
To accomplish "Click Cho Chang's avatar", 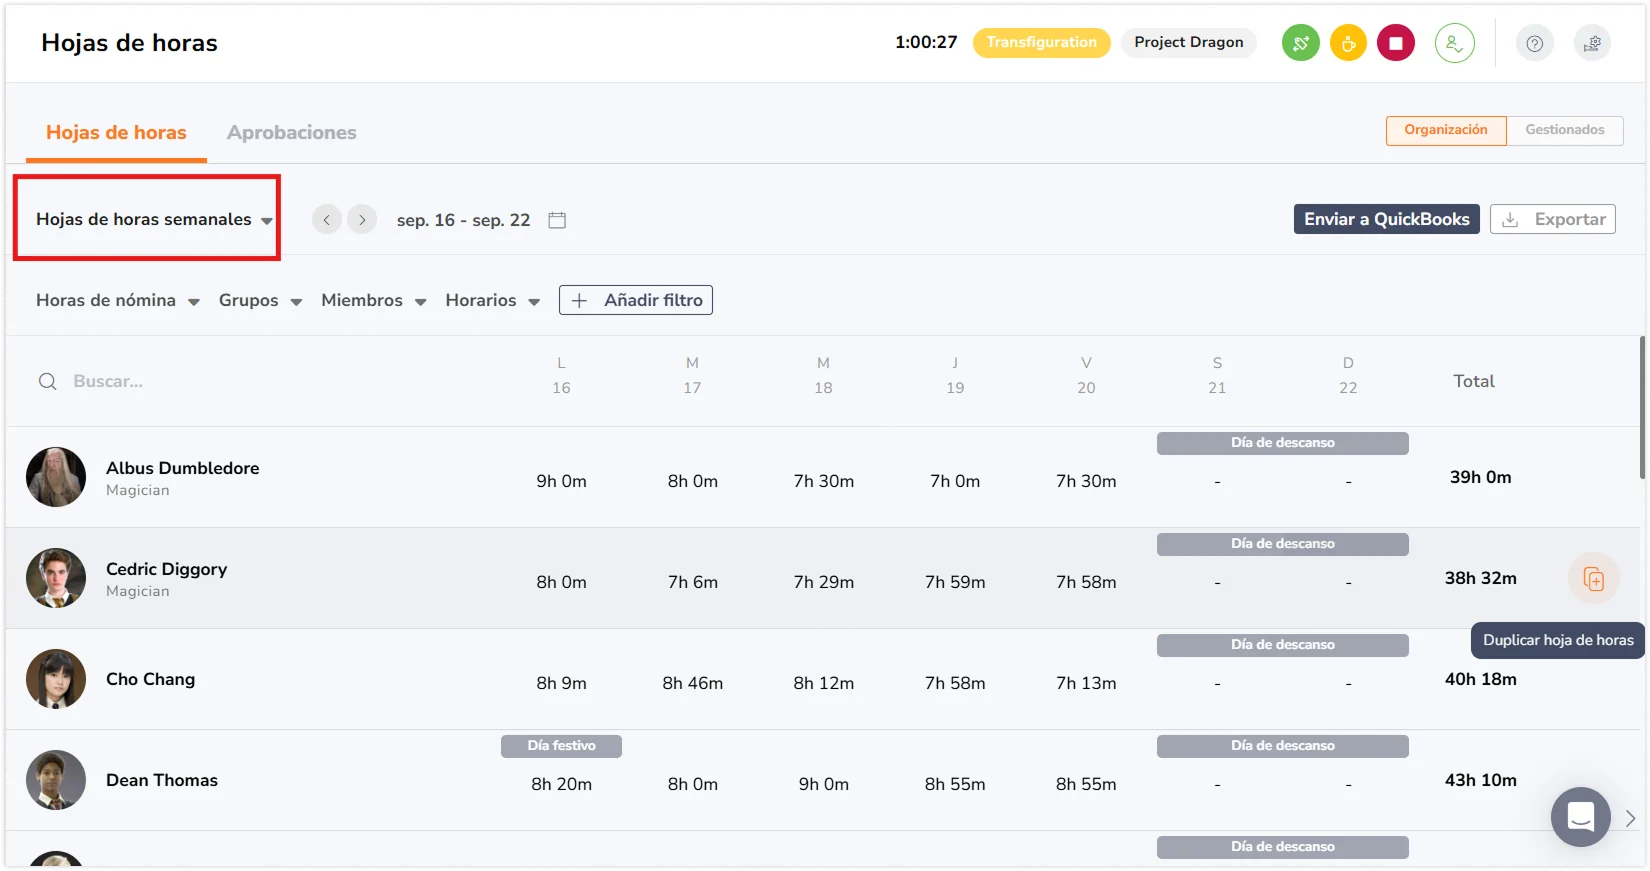I will [x=56, y=679].
